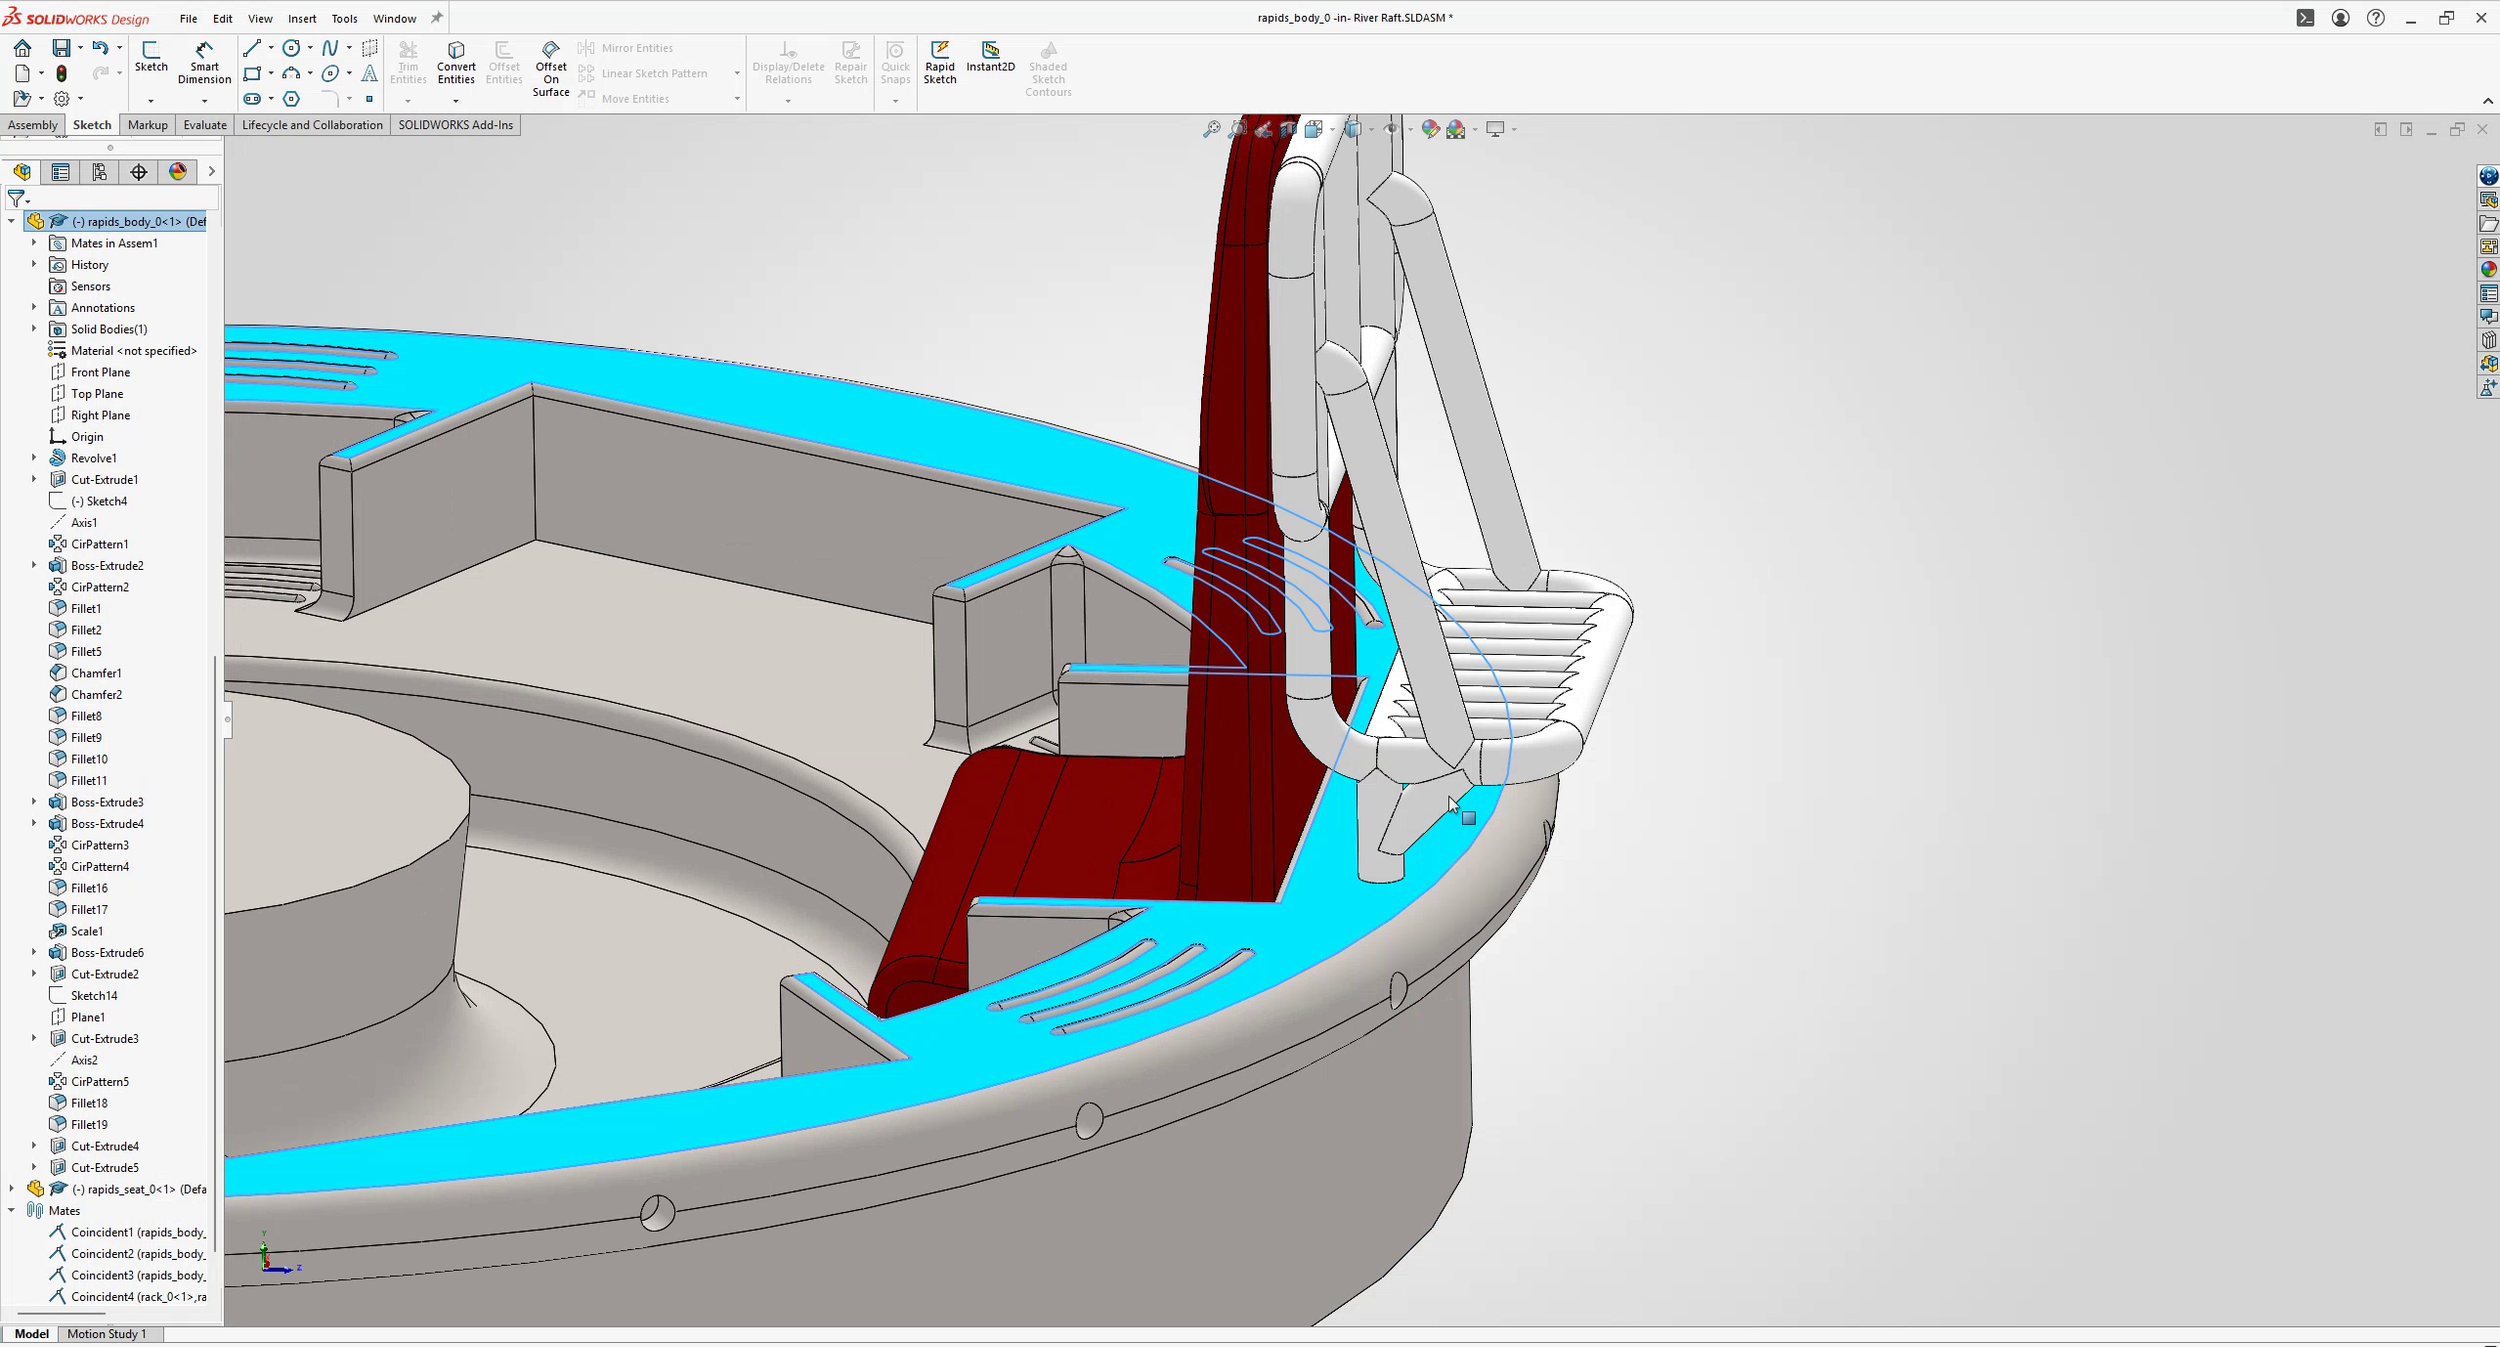The width and height of the screenshot is (2500, 1347).
Task: Select the Smart Dimension tool
Action: click(204, 60)
